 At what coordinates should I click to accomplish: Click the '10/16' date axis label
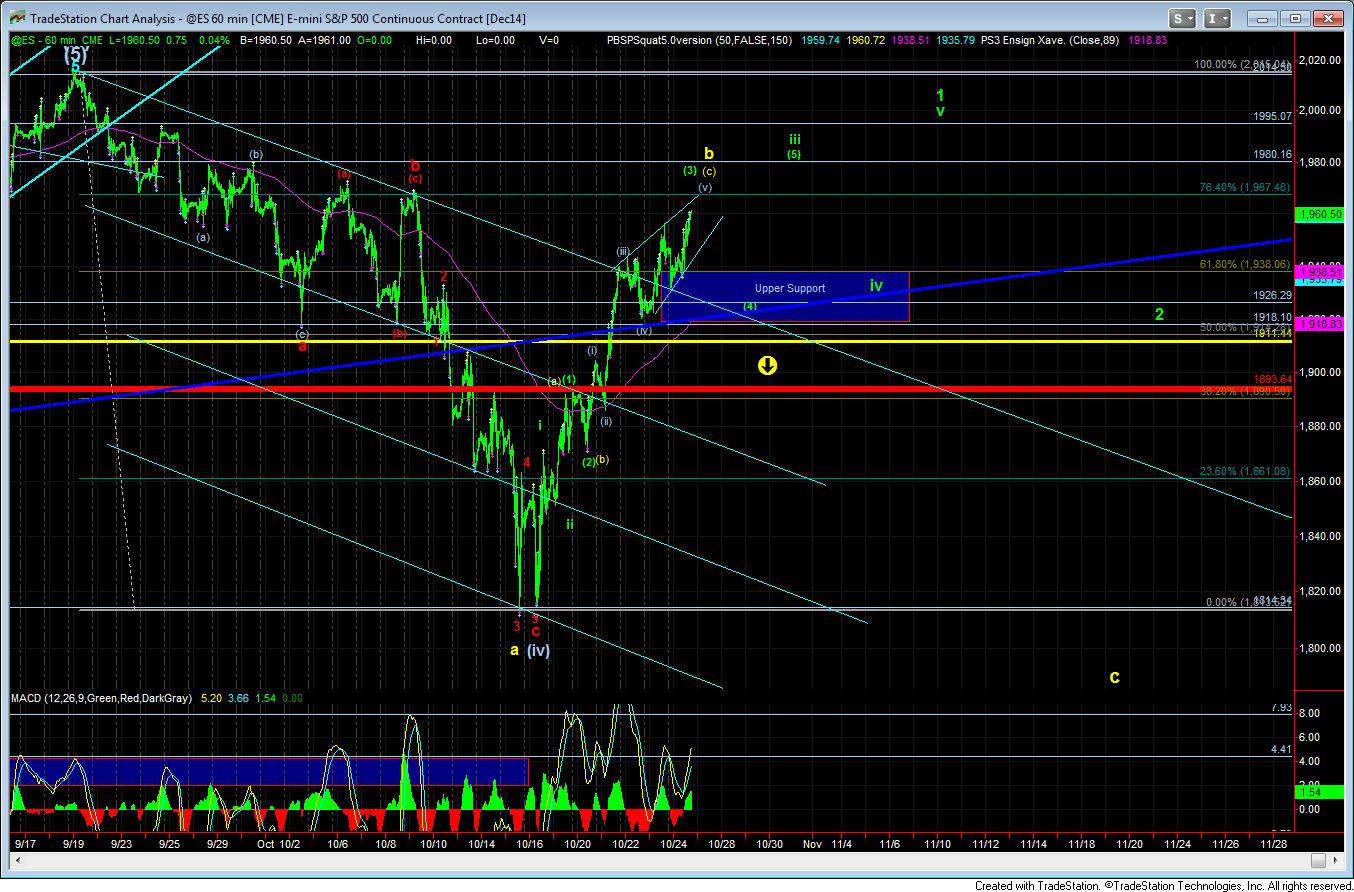[x=529, y=844]
